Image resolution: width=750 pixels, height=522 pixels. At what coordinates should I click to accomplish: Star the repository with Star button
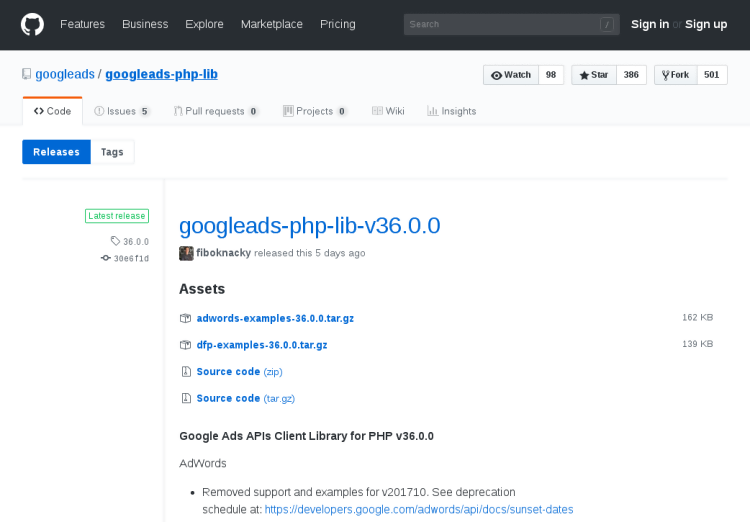[x=594, y=75]
